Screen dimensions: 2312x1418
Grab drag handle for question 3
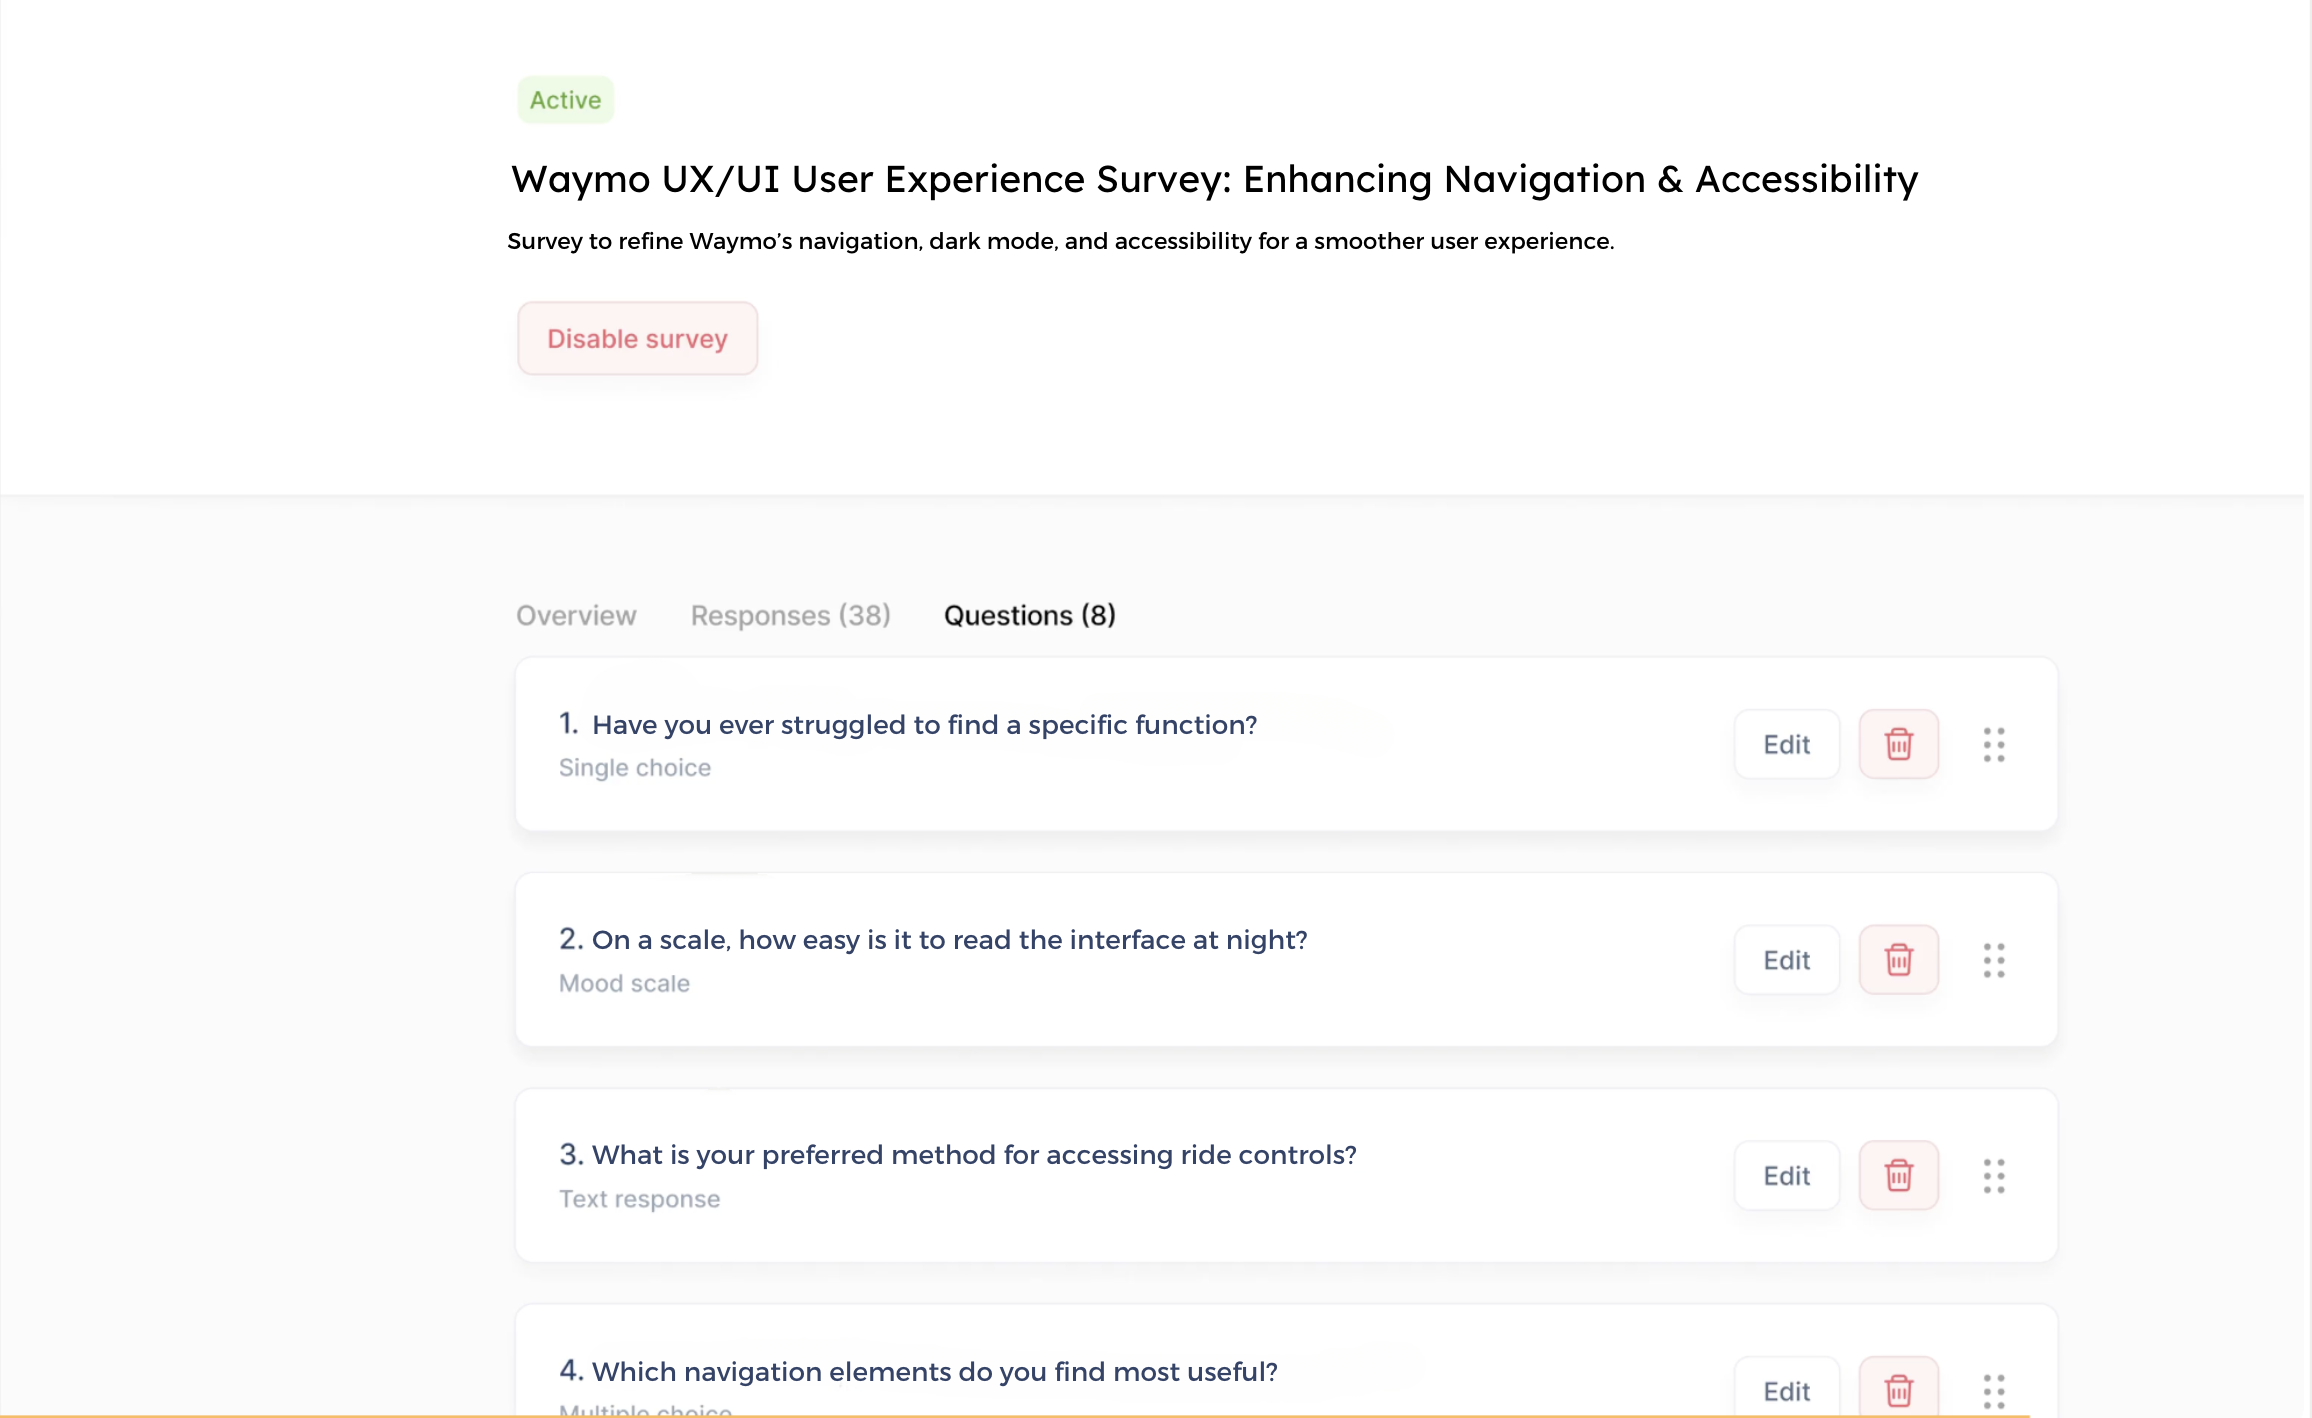pos(1994,1175)
